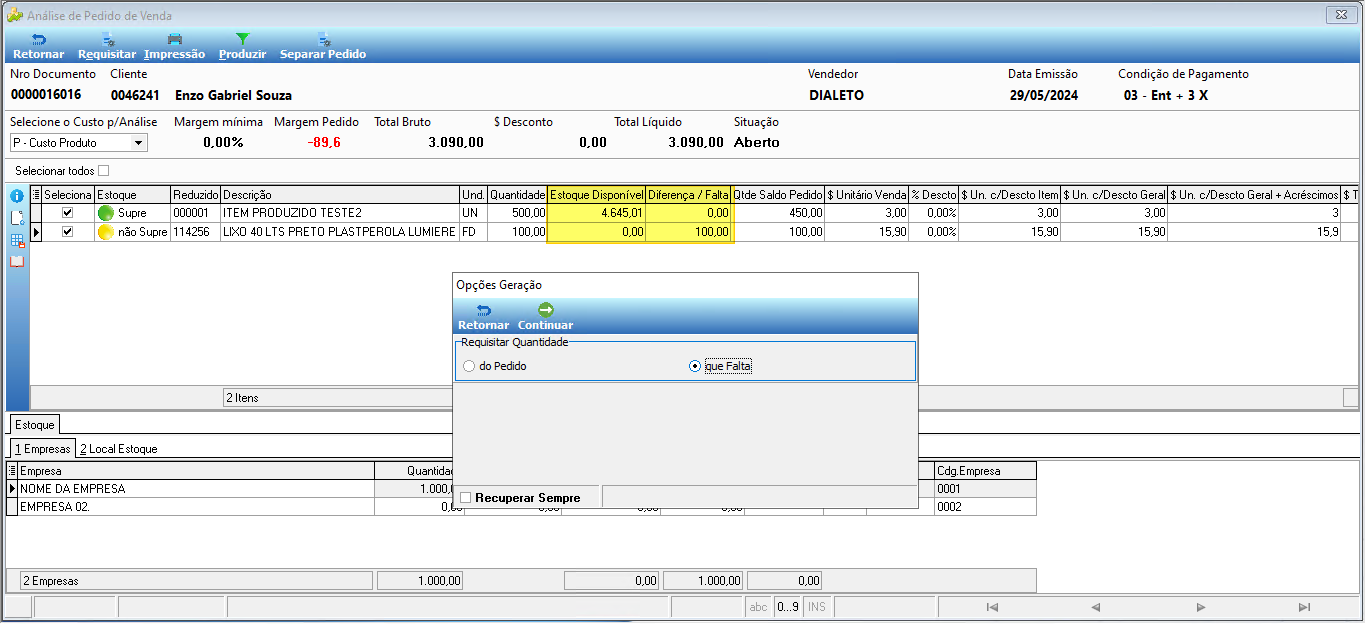Click the Produzir funnel icon
Image resolution: width=1366 pixels, height=624 pixels.
[x=242, y=40]
